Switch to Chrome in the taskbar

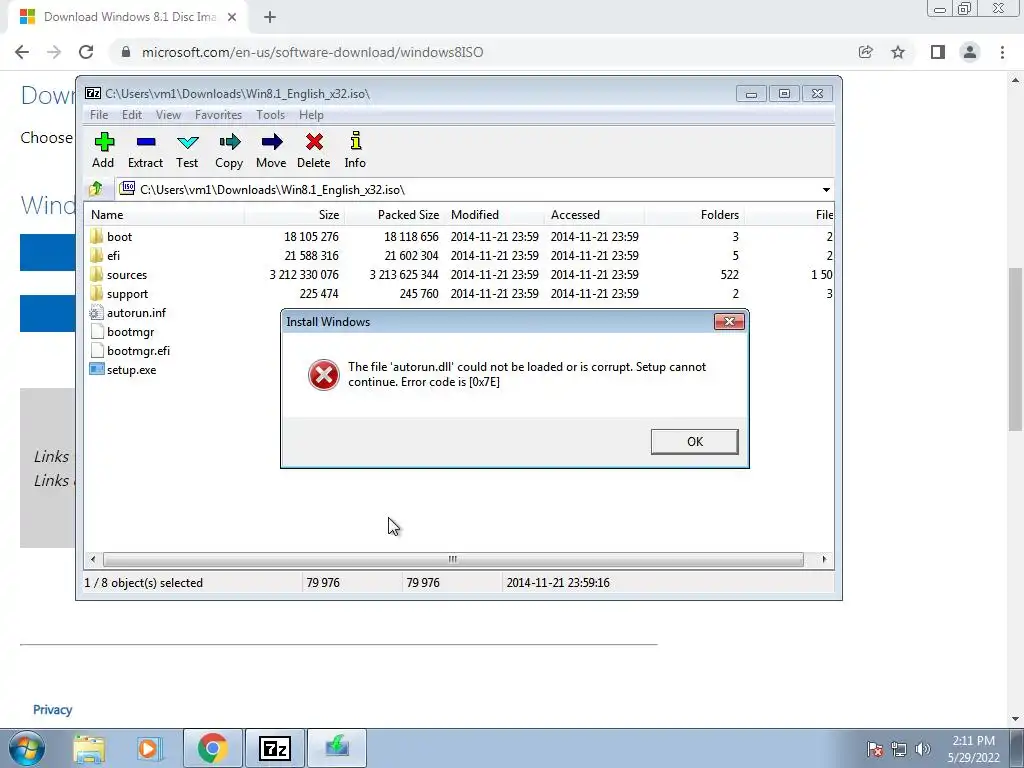tap(212, 748)
